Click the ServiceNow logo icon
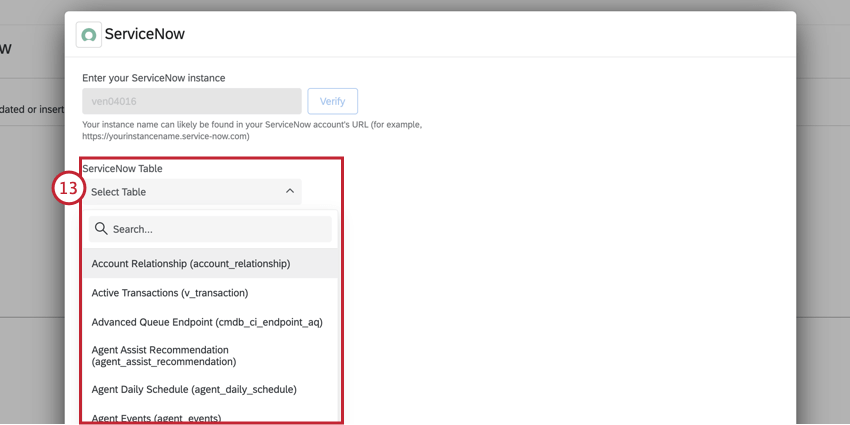850x425 pixels. coord(88,35)
